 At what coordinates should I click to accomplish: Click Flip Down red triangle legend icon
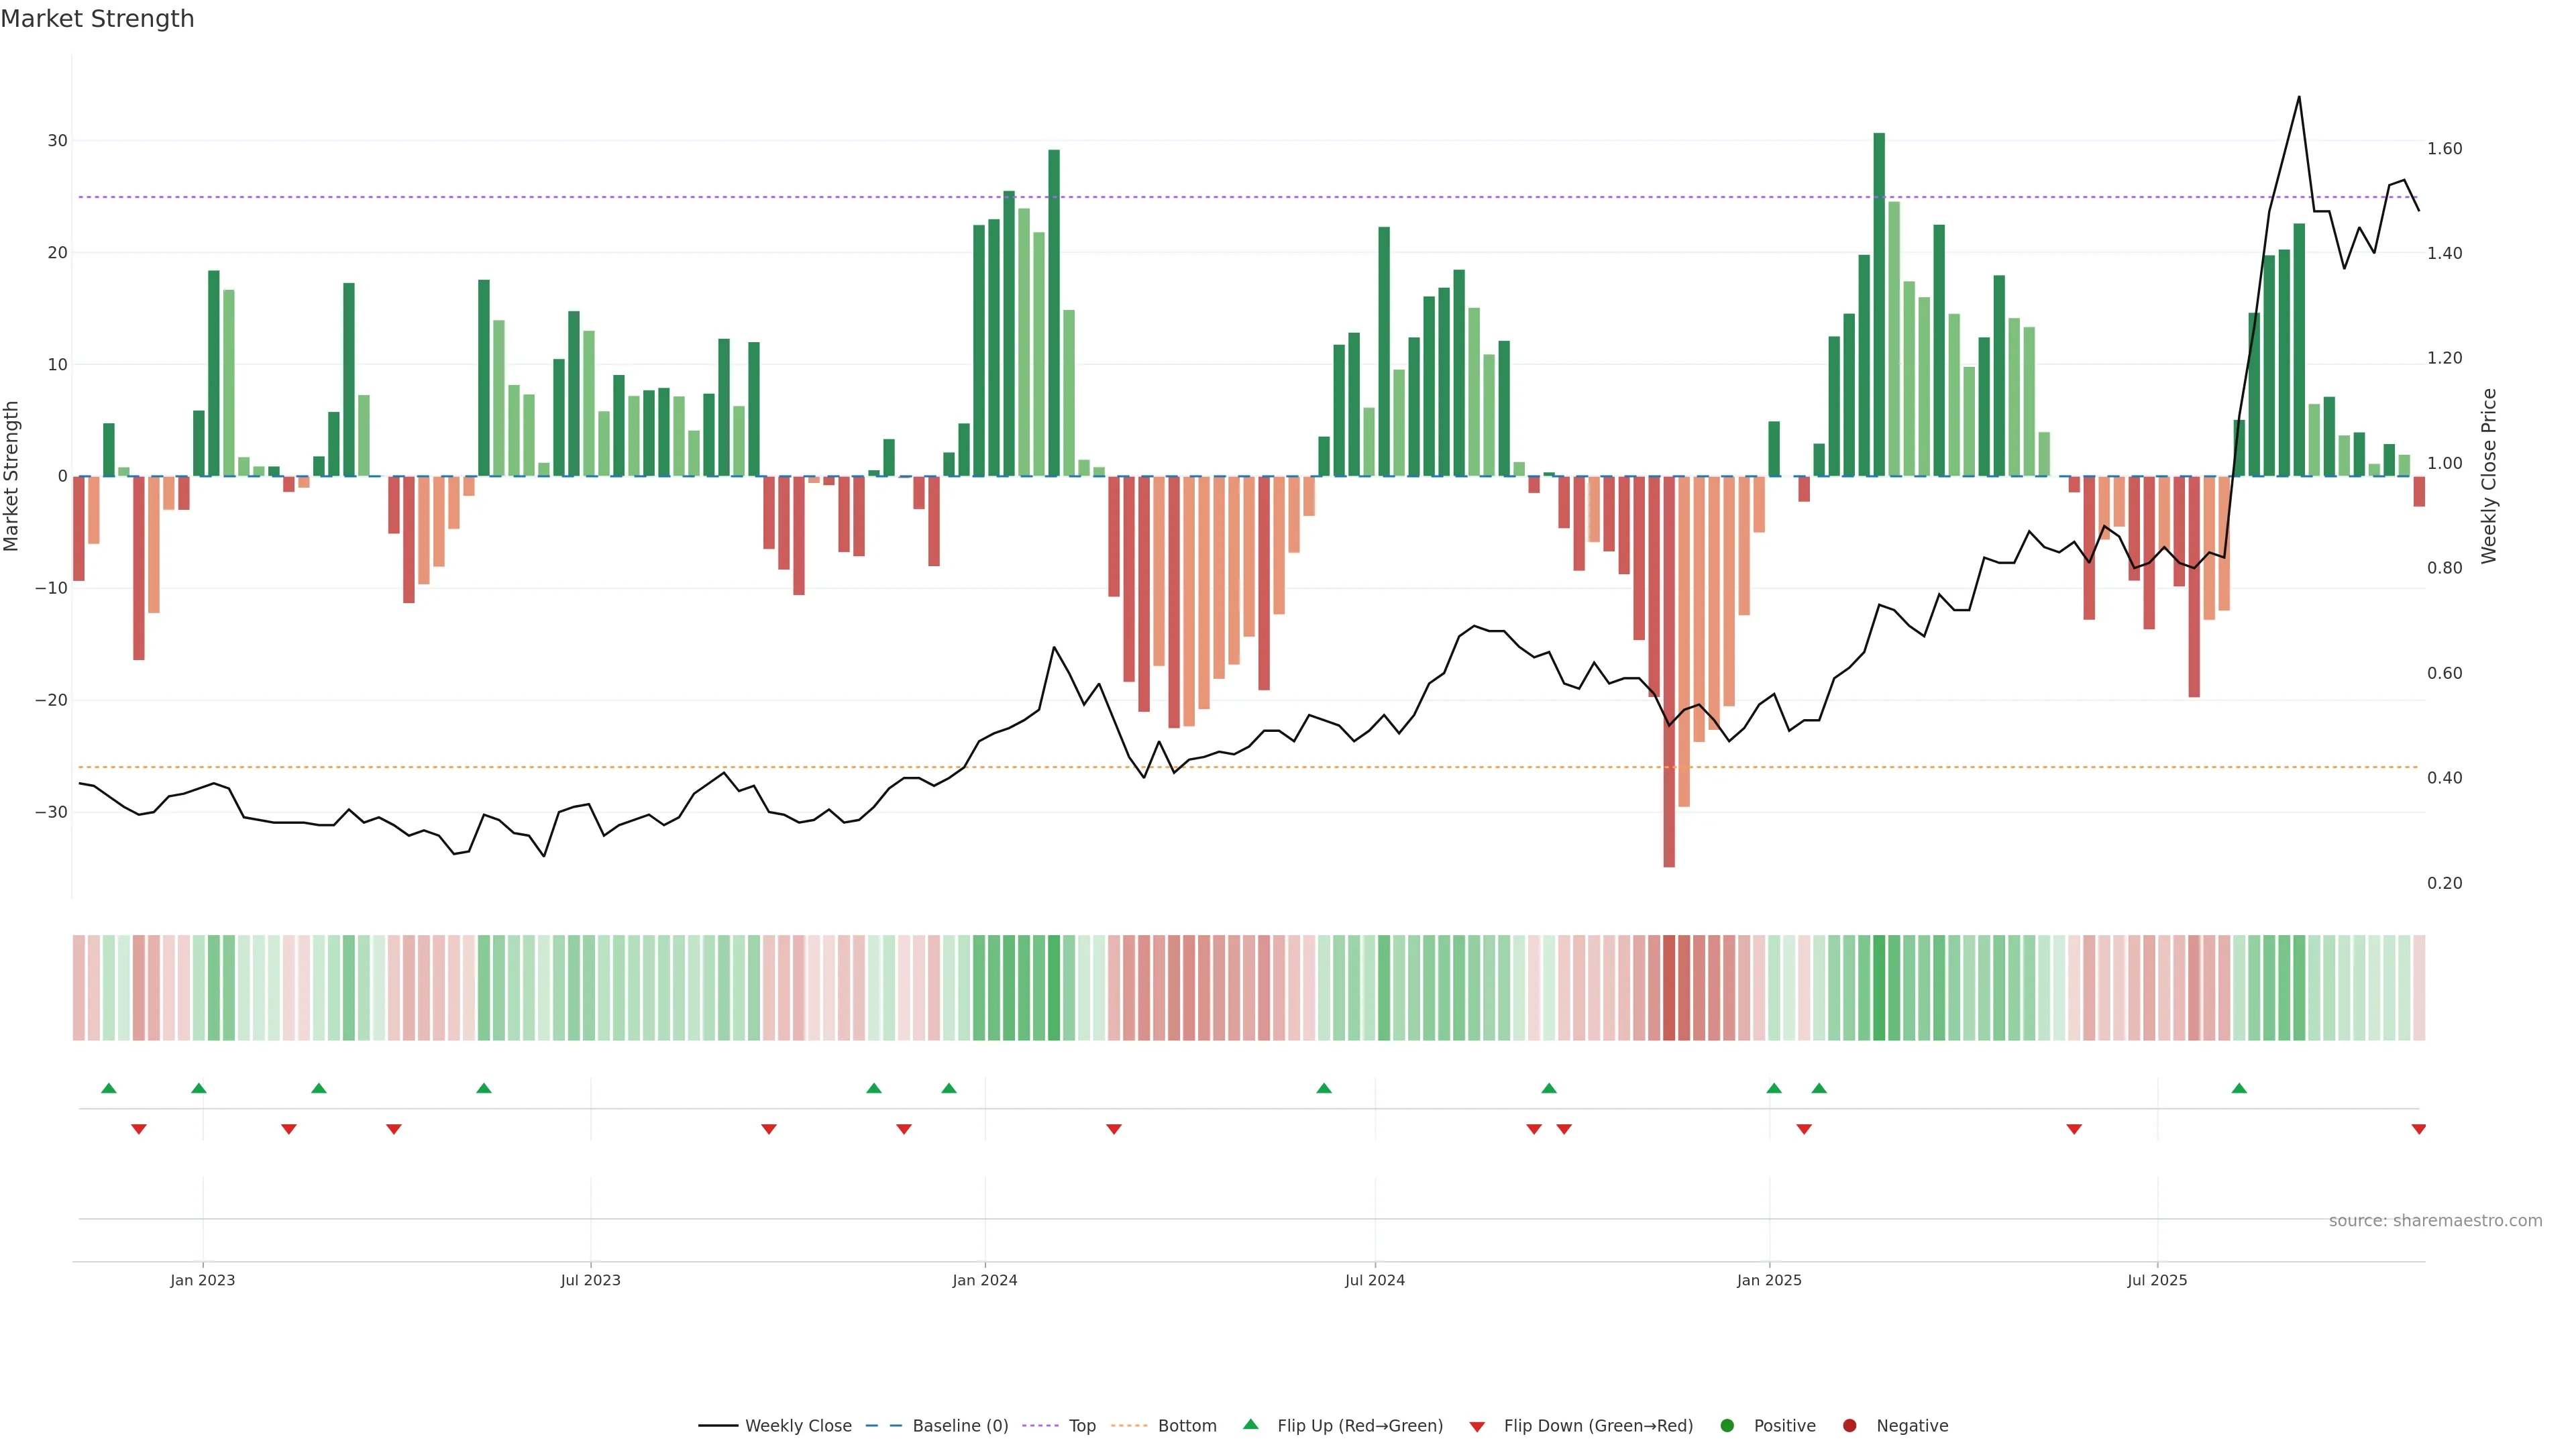(x=1477, y=1427)
